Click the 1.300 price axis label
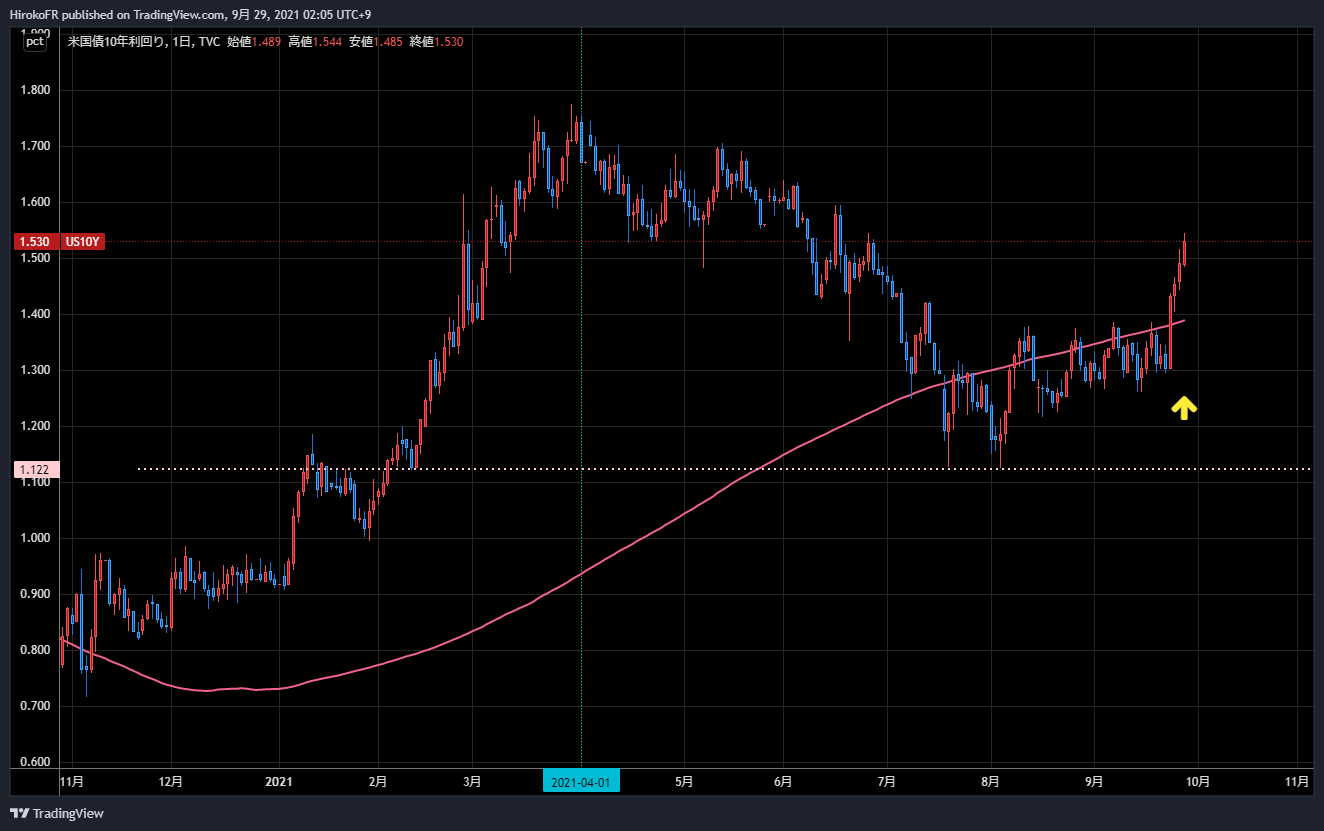 coord(35,370)
